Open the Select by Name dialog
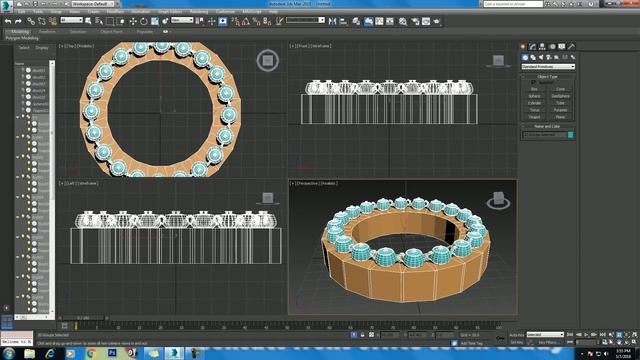 click(x=99, y=21)
